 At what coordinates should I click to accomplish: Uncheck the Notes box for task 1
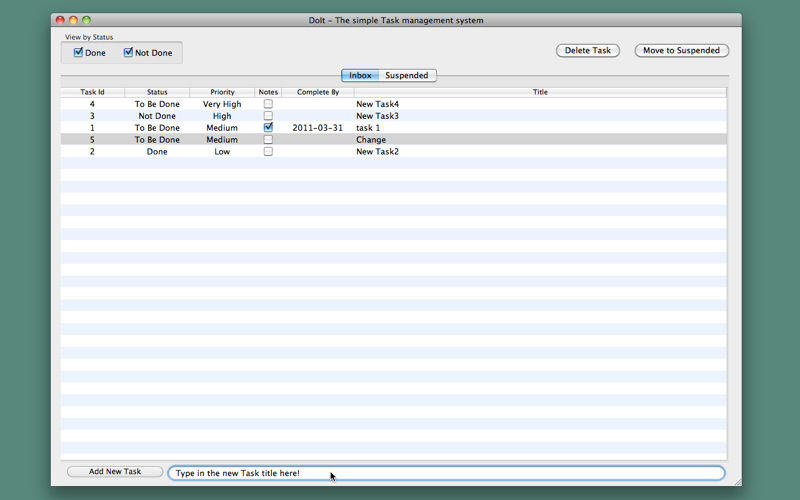(268, 127)
